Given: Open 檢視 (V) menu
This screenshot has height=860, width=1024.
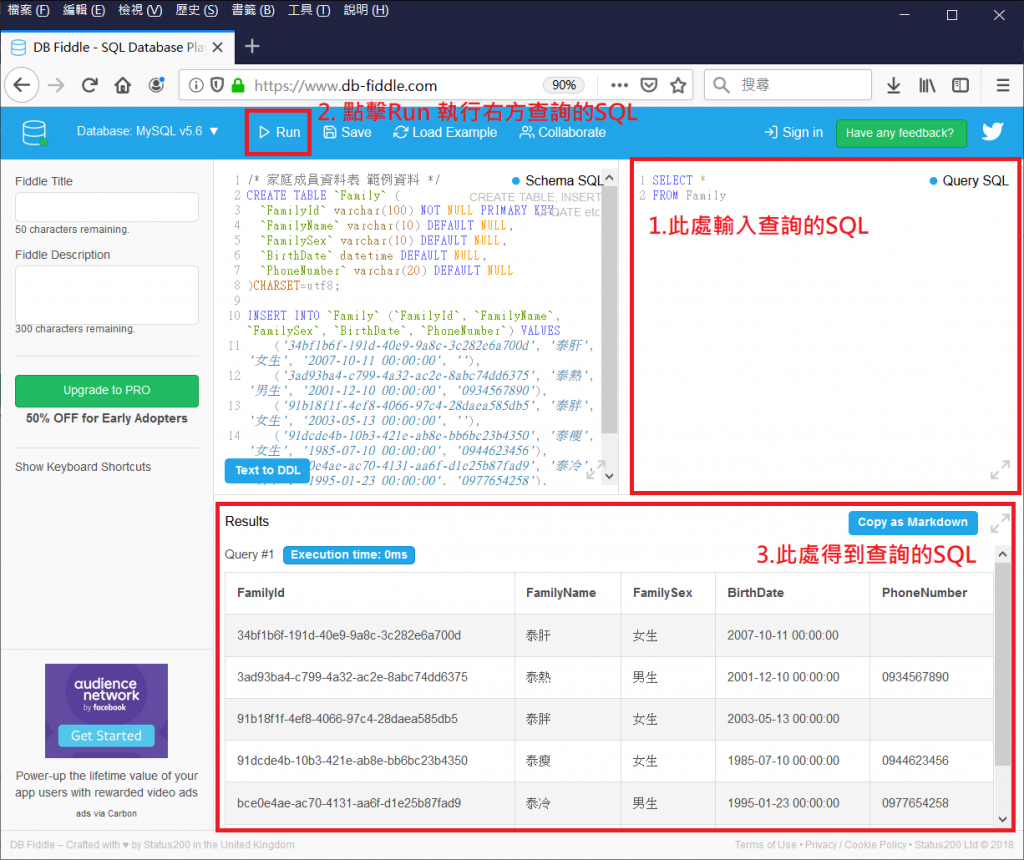Looking at the screenshot, I should (140, 10).
